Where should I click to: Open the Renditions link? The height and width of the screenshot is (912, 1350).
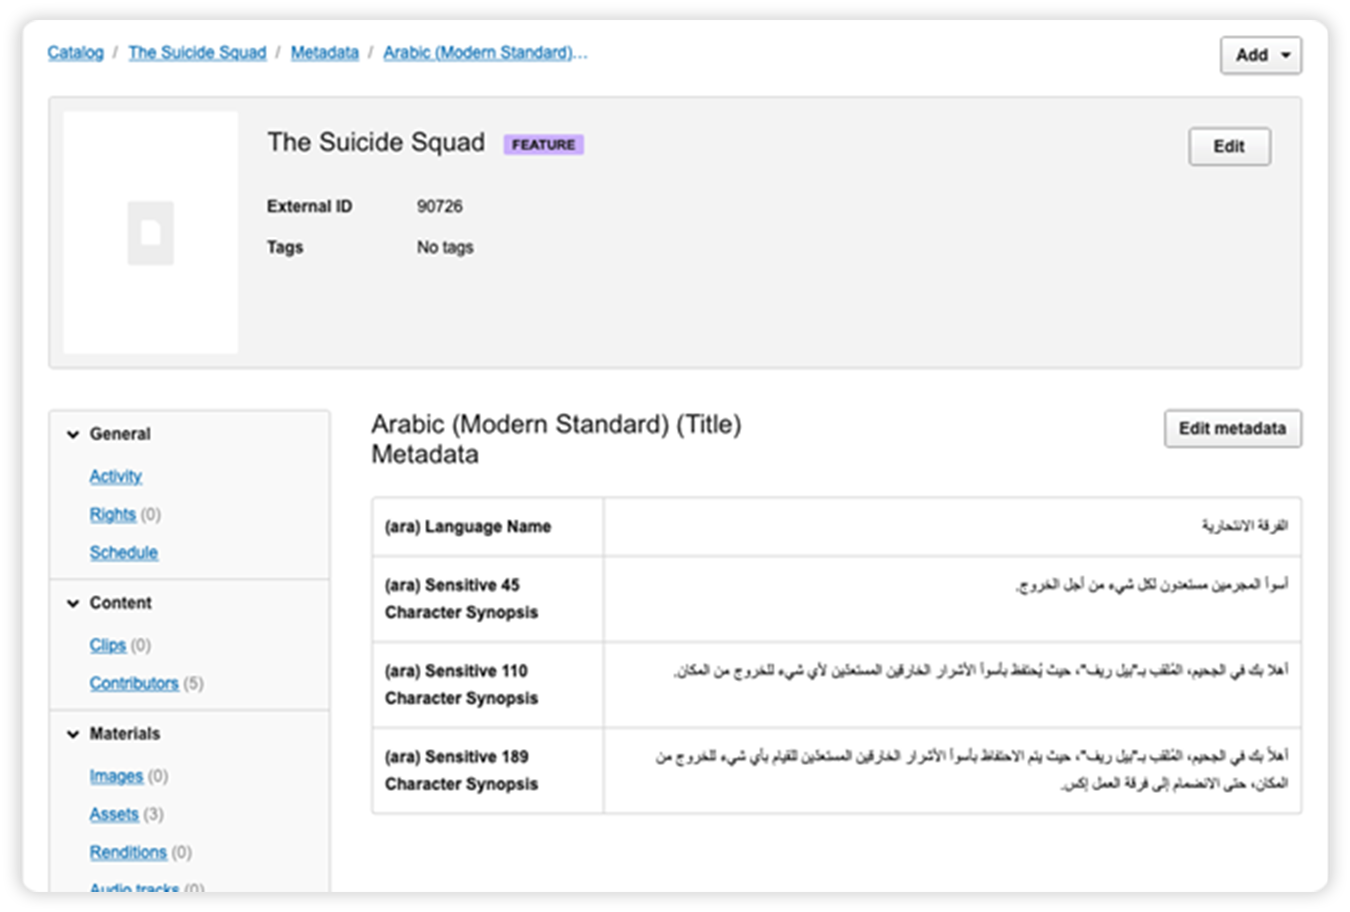coord(128,852)
